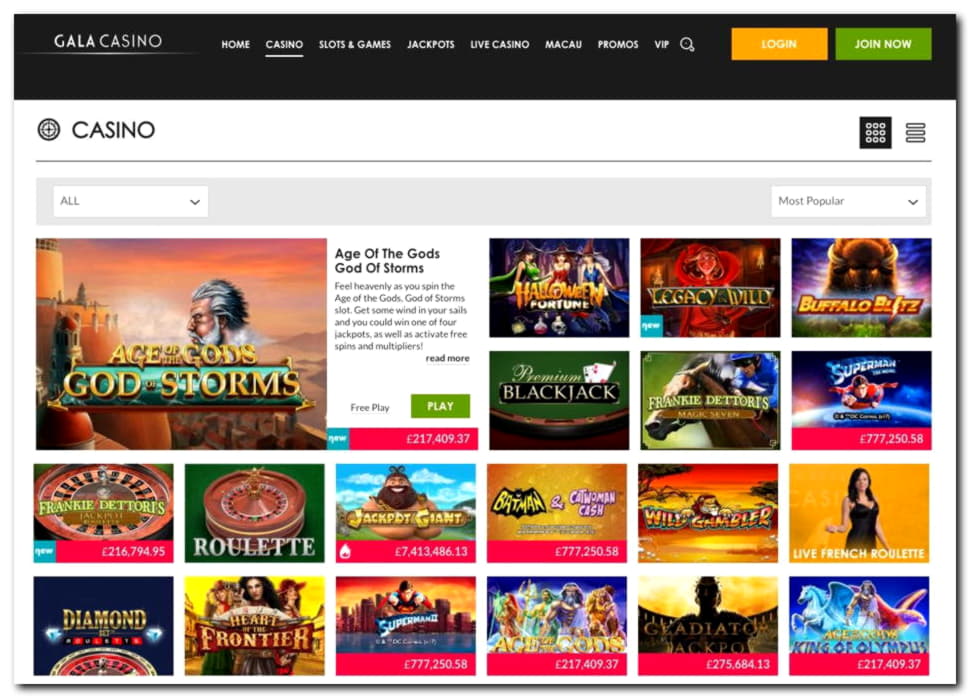Open the Batman & Catwoman Cash tile
The height and width of the screenshot is (698, 970).
pos(557,513)
